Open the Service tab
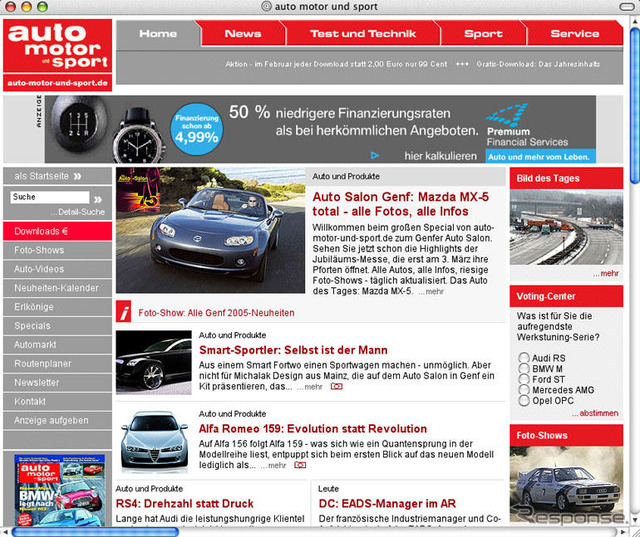 [x=575, y=33]
